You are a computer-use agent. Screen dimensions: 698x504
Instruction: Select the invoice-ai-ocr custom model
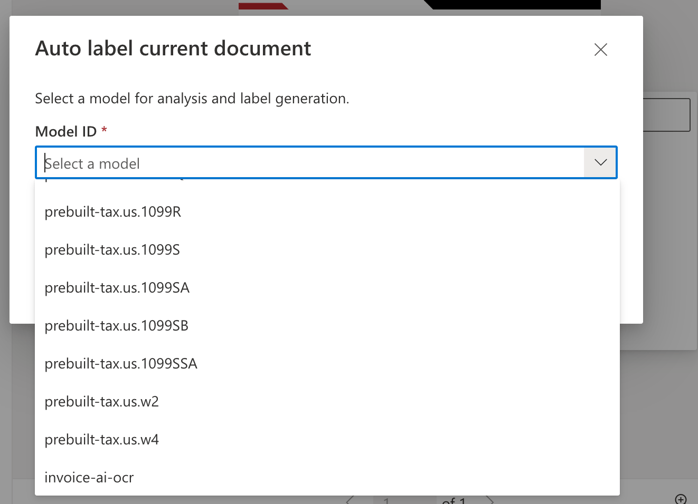89,478
